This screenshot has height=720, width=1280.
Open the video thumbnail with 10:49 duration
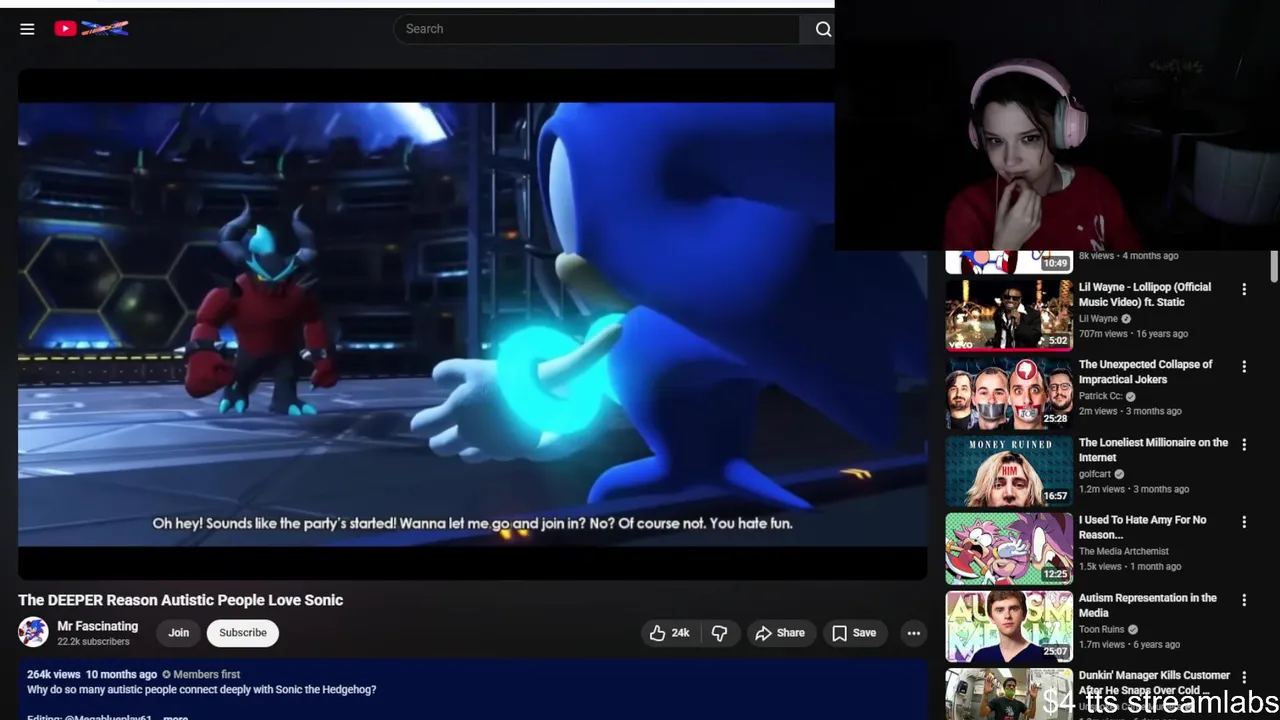pyautogui.click(x=1009, y=262)
